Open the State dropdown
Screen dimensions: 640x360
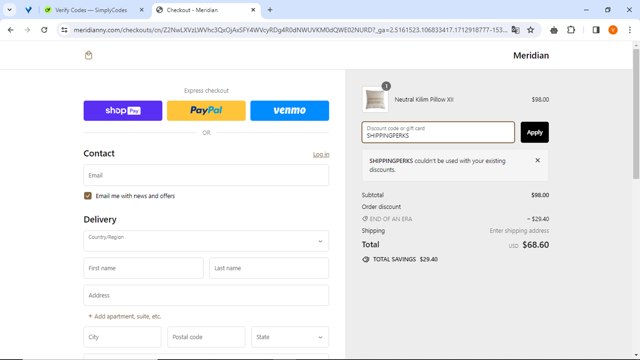[x=290, y=337]
